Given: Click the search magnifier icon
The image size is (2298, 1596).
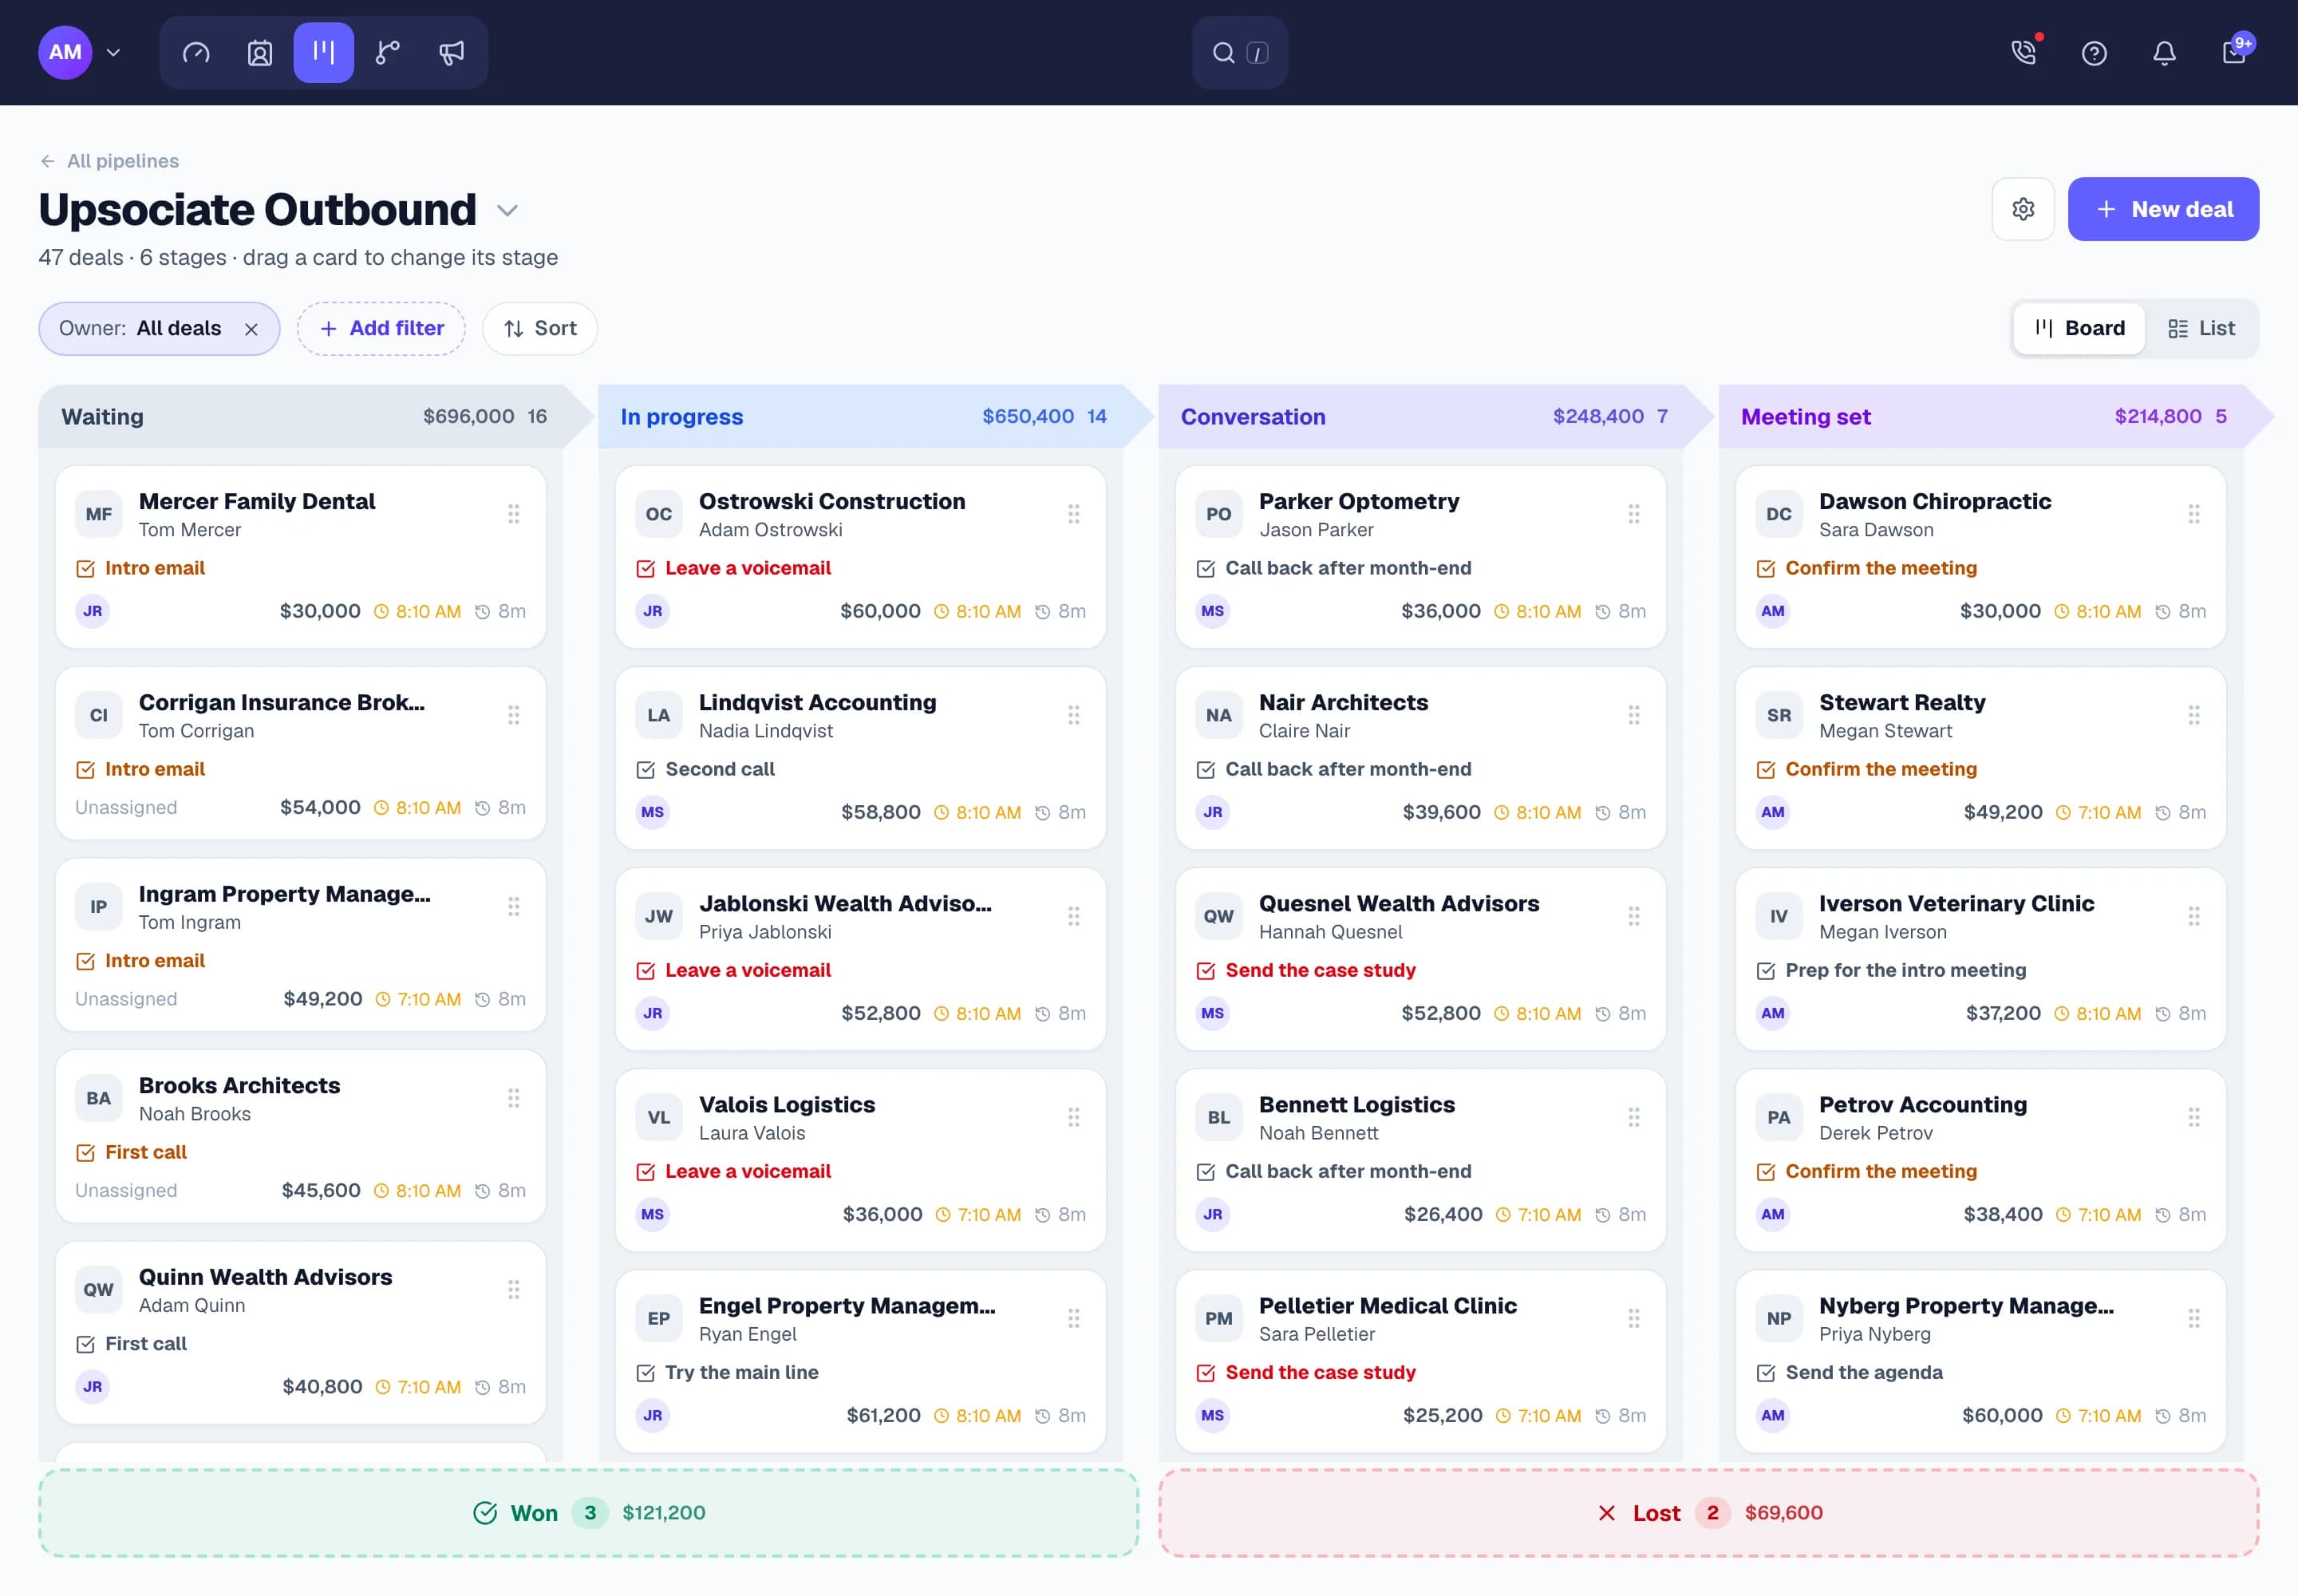Looking at the screenshot, I should (x=1223, y=52).
